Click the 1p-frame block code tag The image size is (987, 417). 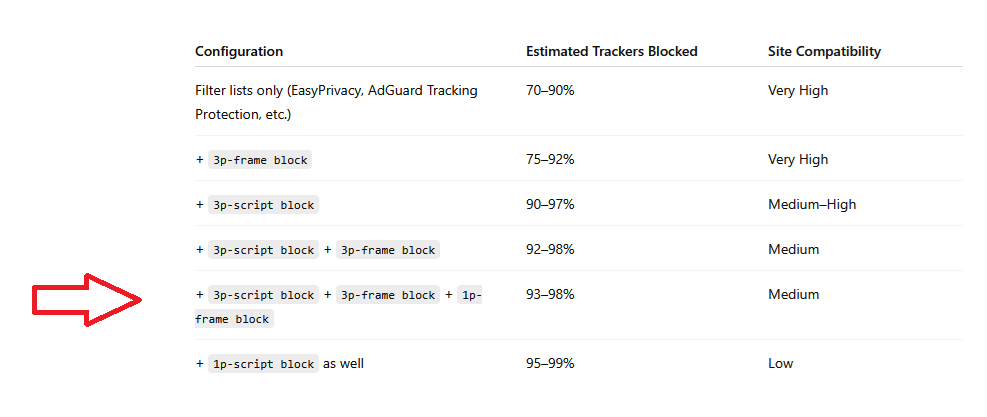pos(234,319)
